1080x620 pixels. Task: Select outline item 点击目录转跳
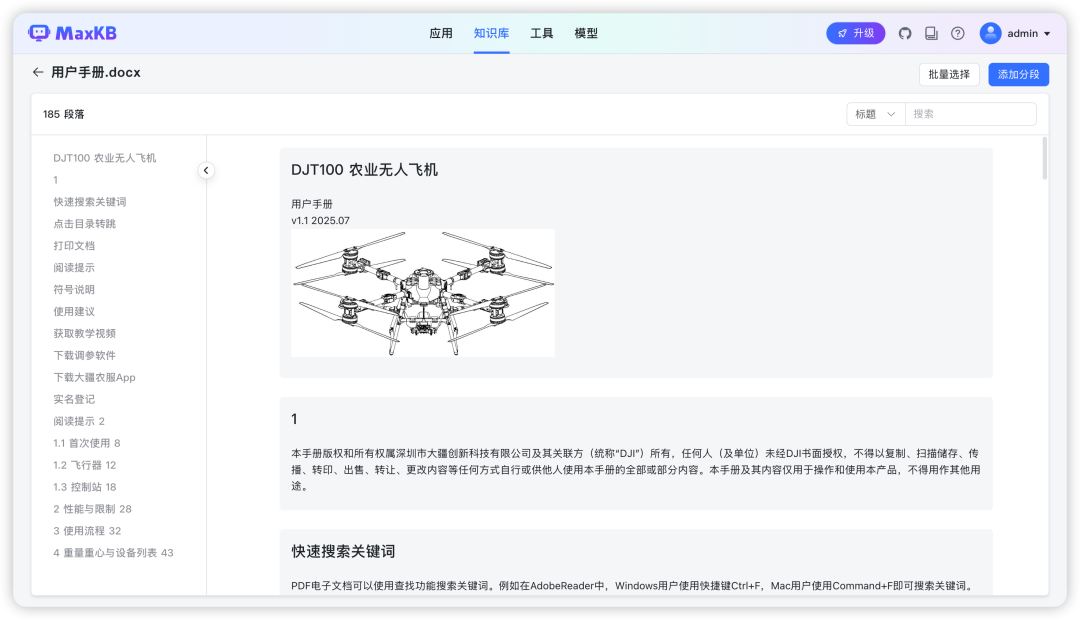(x=85, y=224)
